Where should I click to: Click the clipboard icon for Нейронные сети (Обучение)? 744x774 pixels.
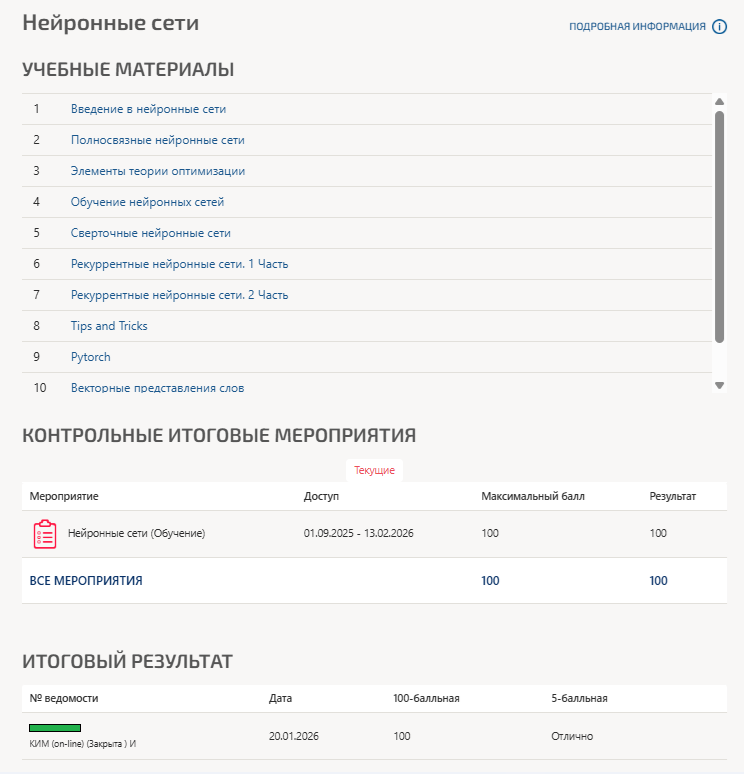coord(45,534)
